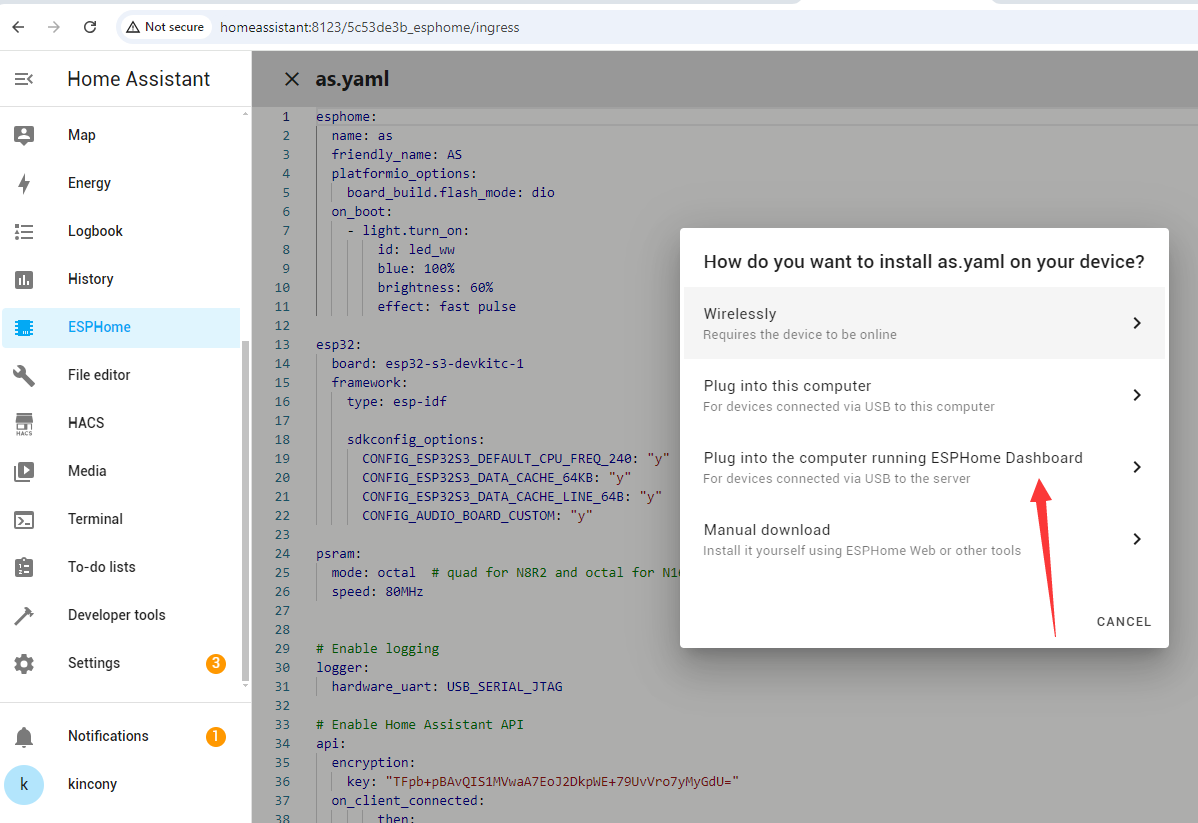1198x823 pixels.
Task: Expand the ESPHome Dashboard server option chevron
Action: [1136, 467]
